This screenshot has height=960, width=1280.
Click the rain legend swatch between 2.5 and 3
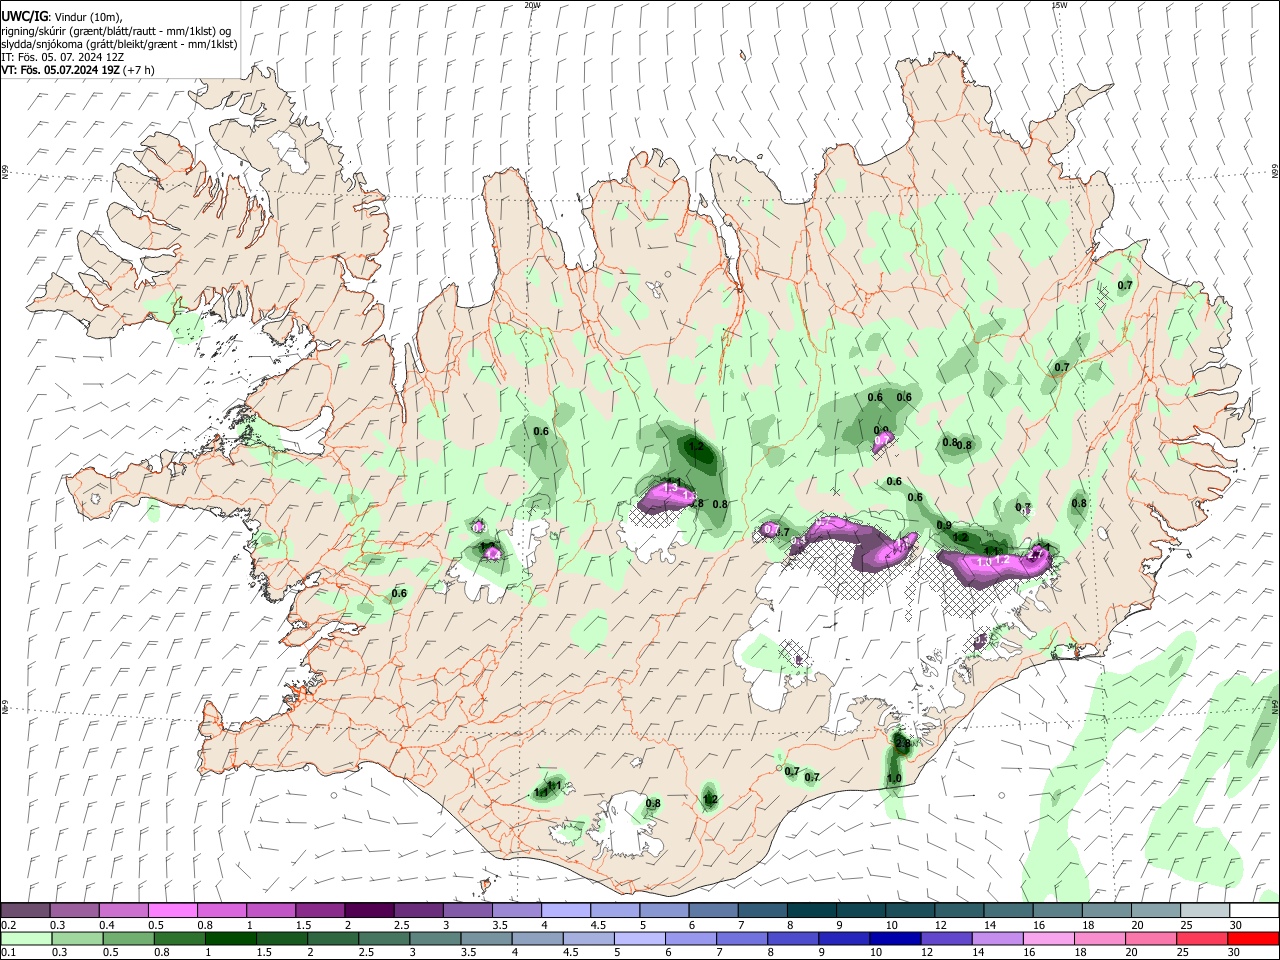point(384,938)
